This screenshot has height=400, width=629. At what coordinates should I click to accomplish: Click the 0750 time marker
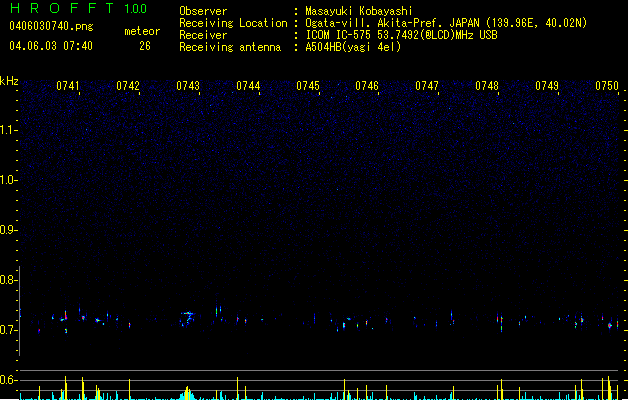[x=607, y=86]
